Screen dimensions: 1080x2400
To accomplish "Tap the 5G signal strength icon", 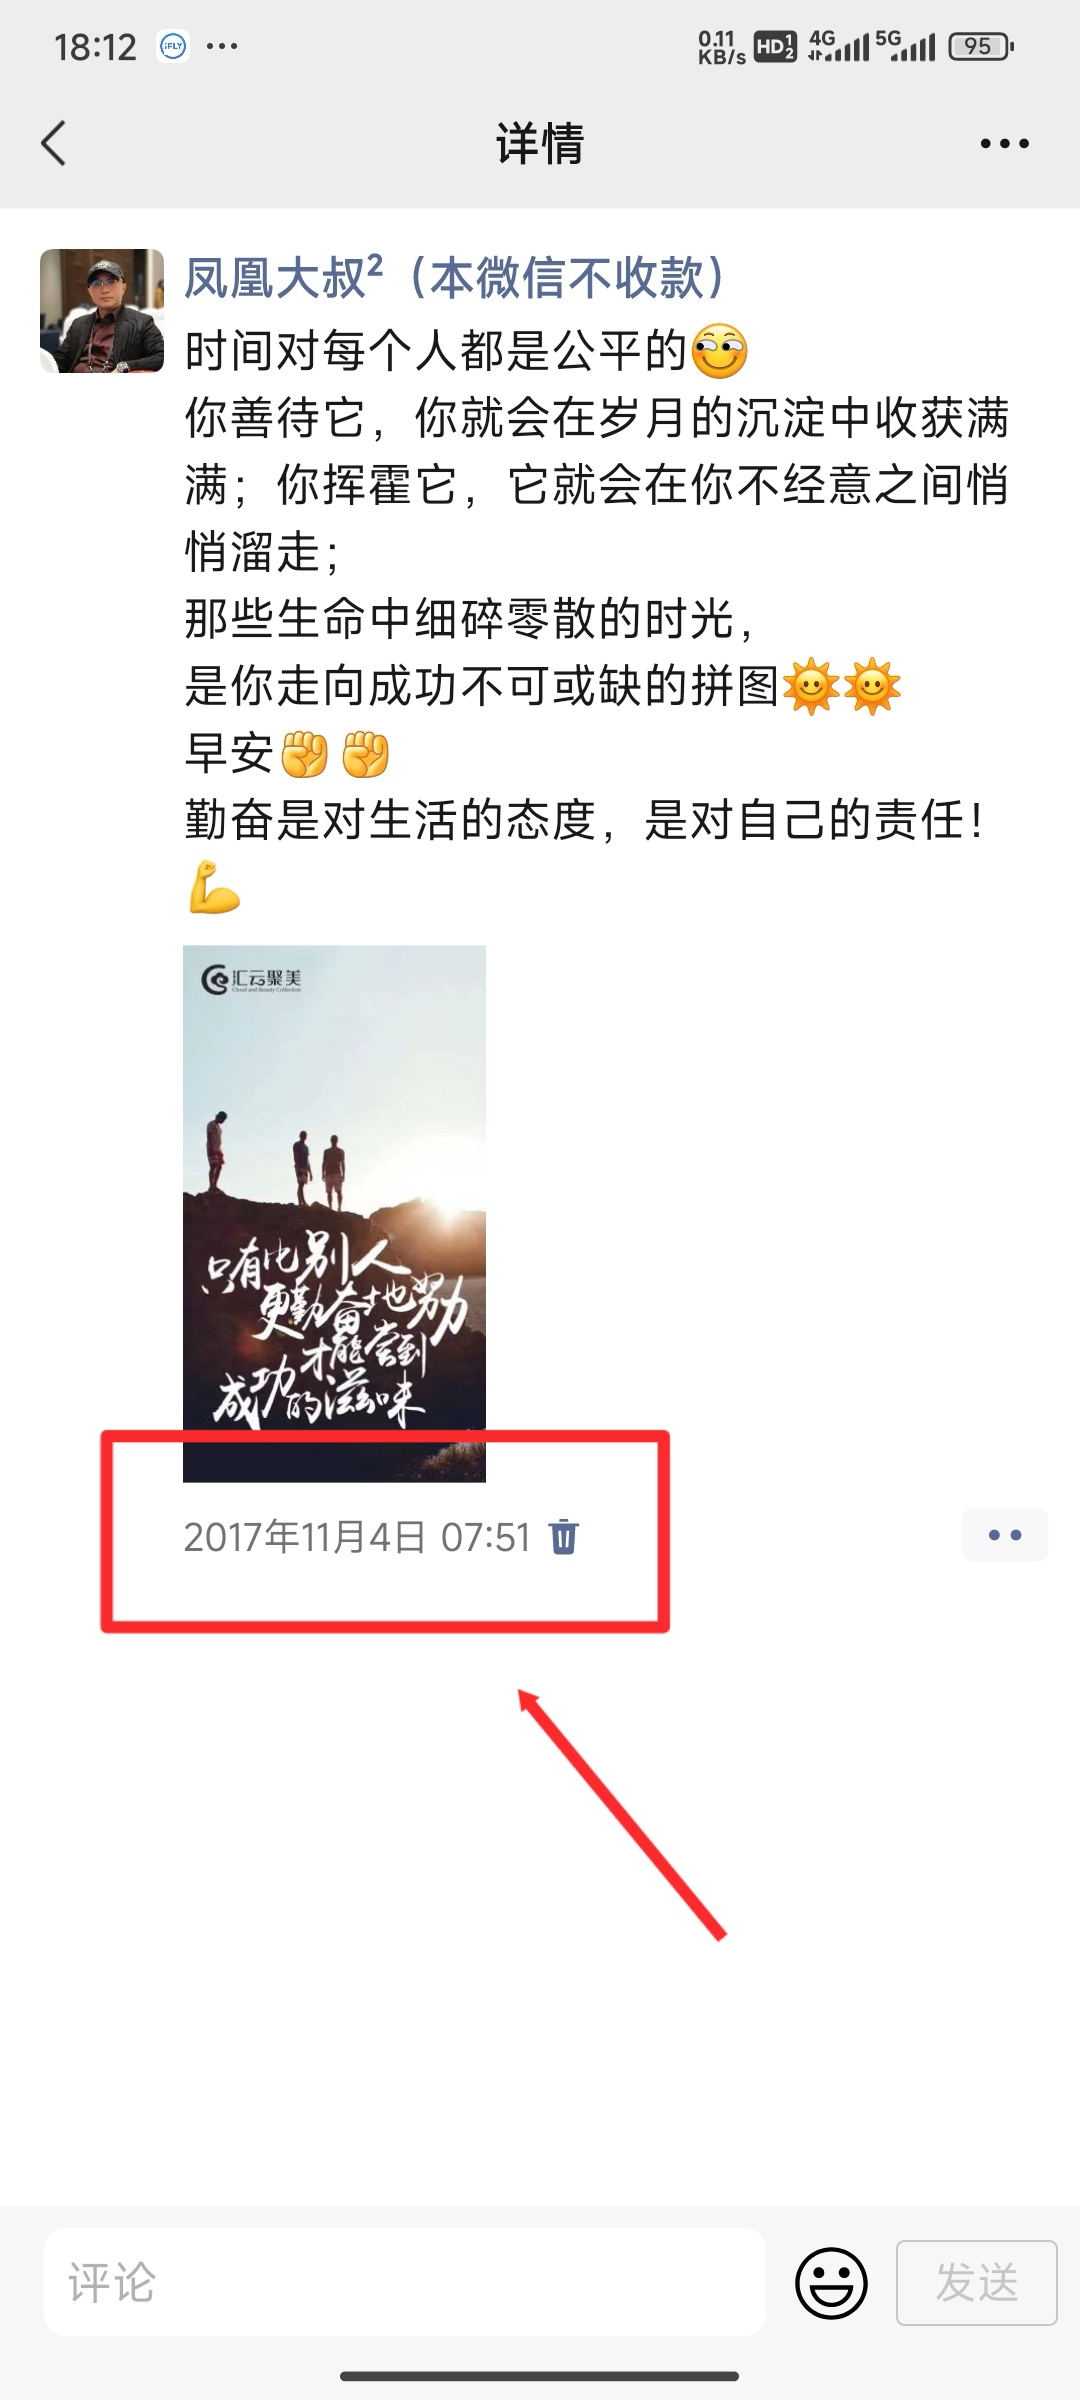I will click(905, 46).
